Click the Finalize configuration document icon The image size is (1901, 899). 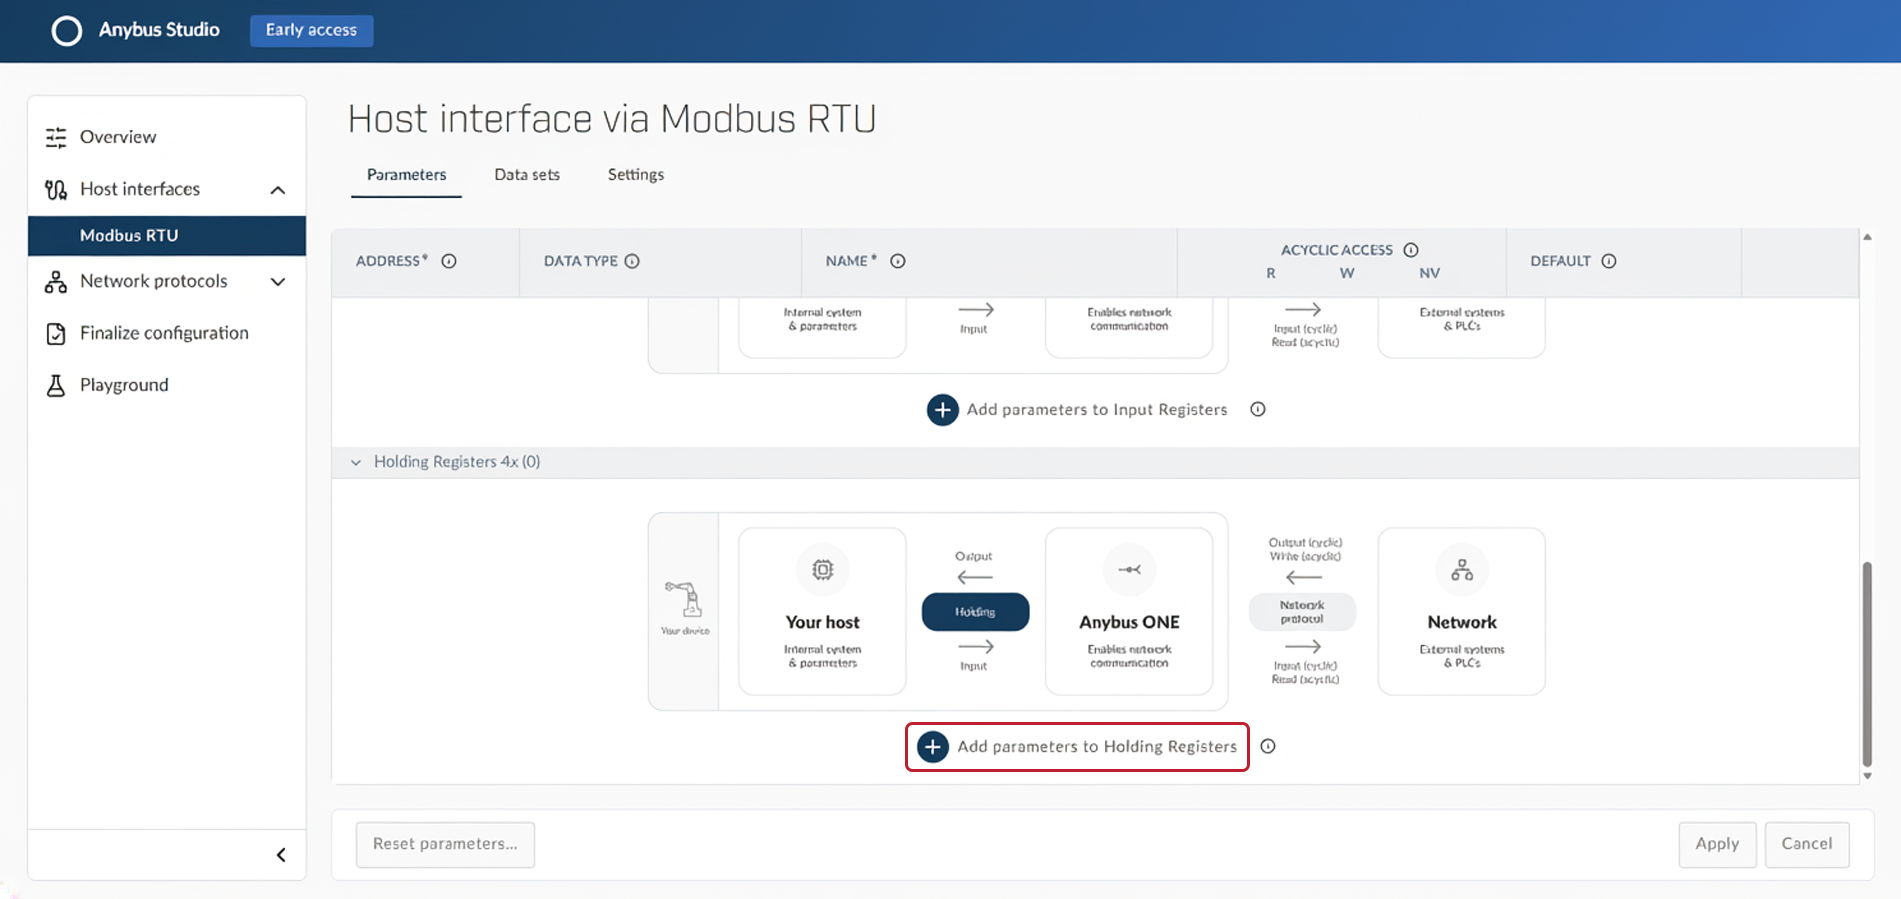pos(56,333)
